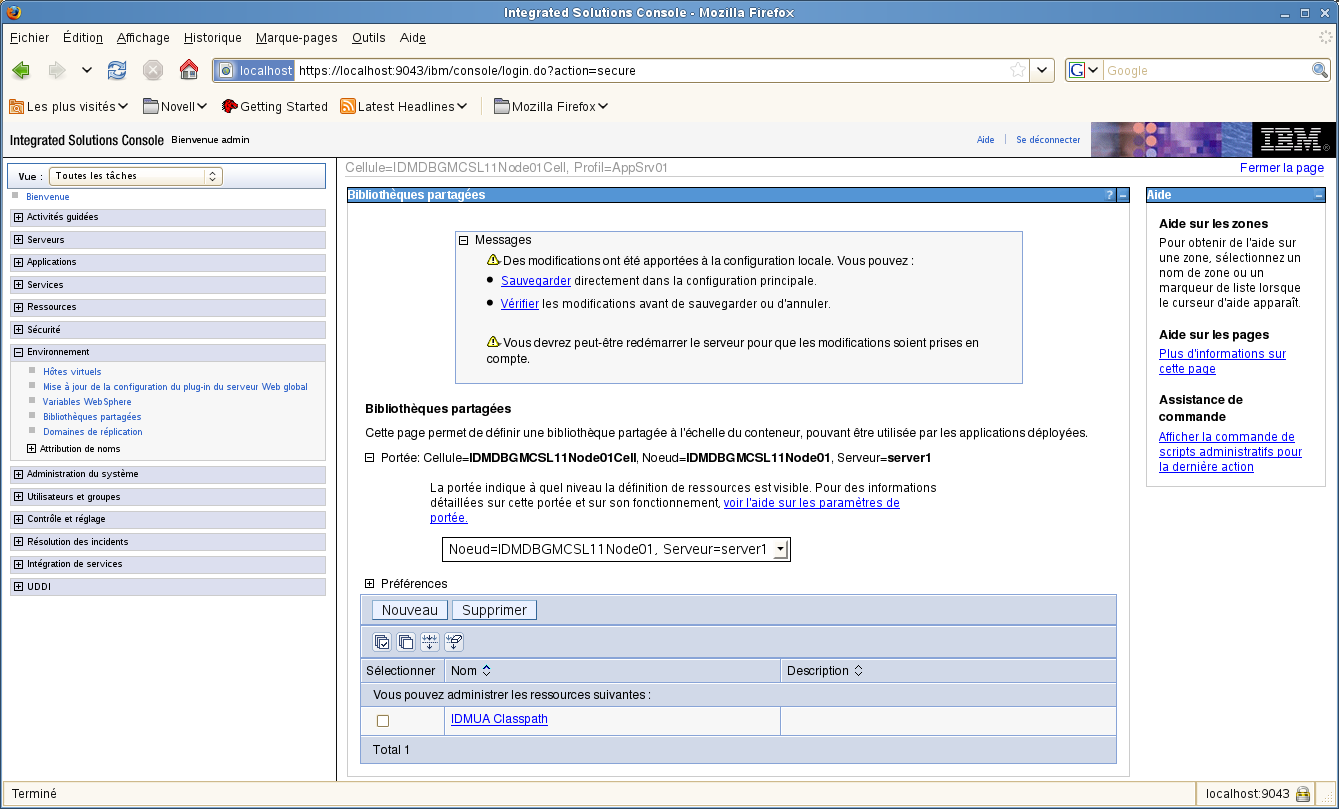Viewport: 1339px width, 809px height.
Task: Click the Deselect All table icon
Action: pyautogui.click(x=406, y=642)
